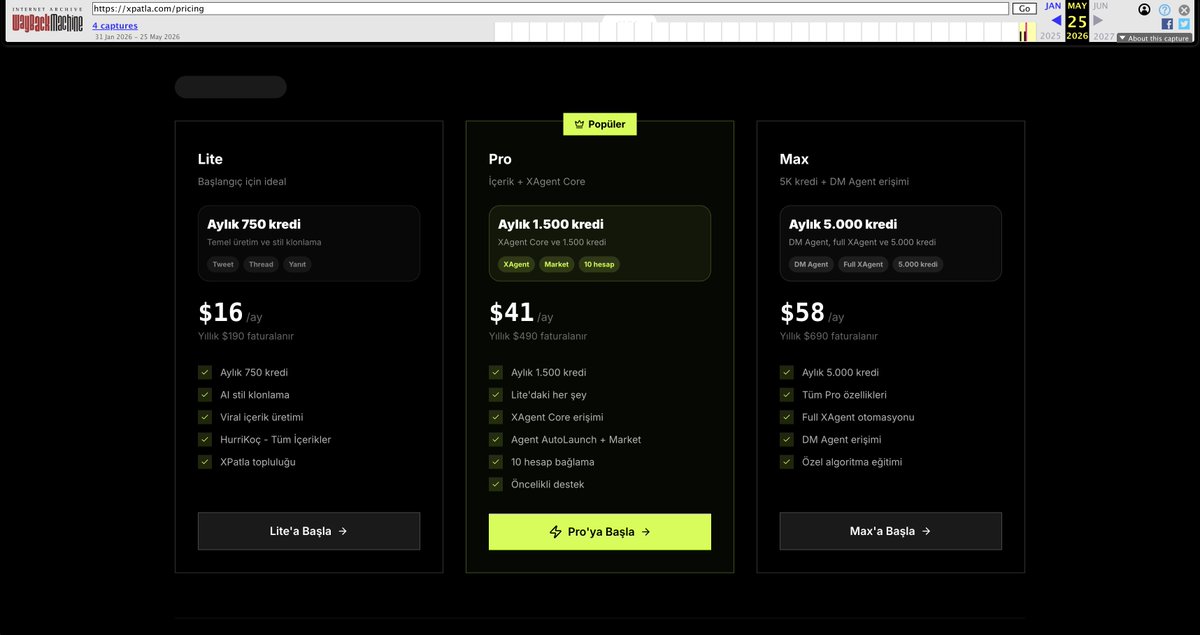Viewport: 1200px width, 635px height.
Task: Click 'Yıllık $190 faturalanır' text
Action: click(246, 336)
